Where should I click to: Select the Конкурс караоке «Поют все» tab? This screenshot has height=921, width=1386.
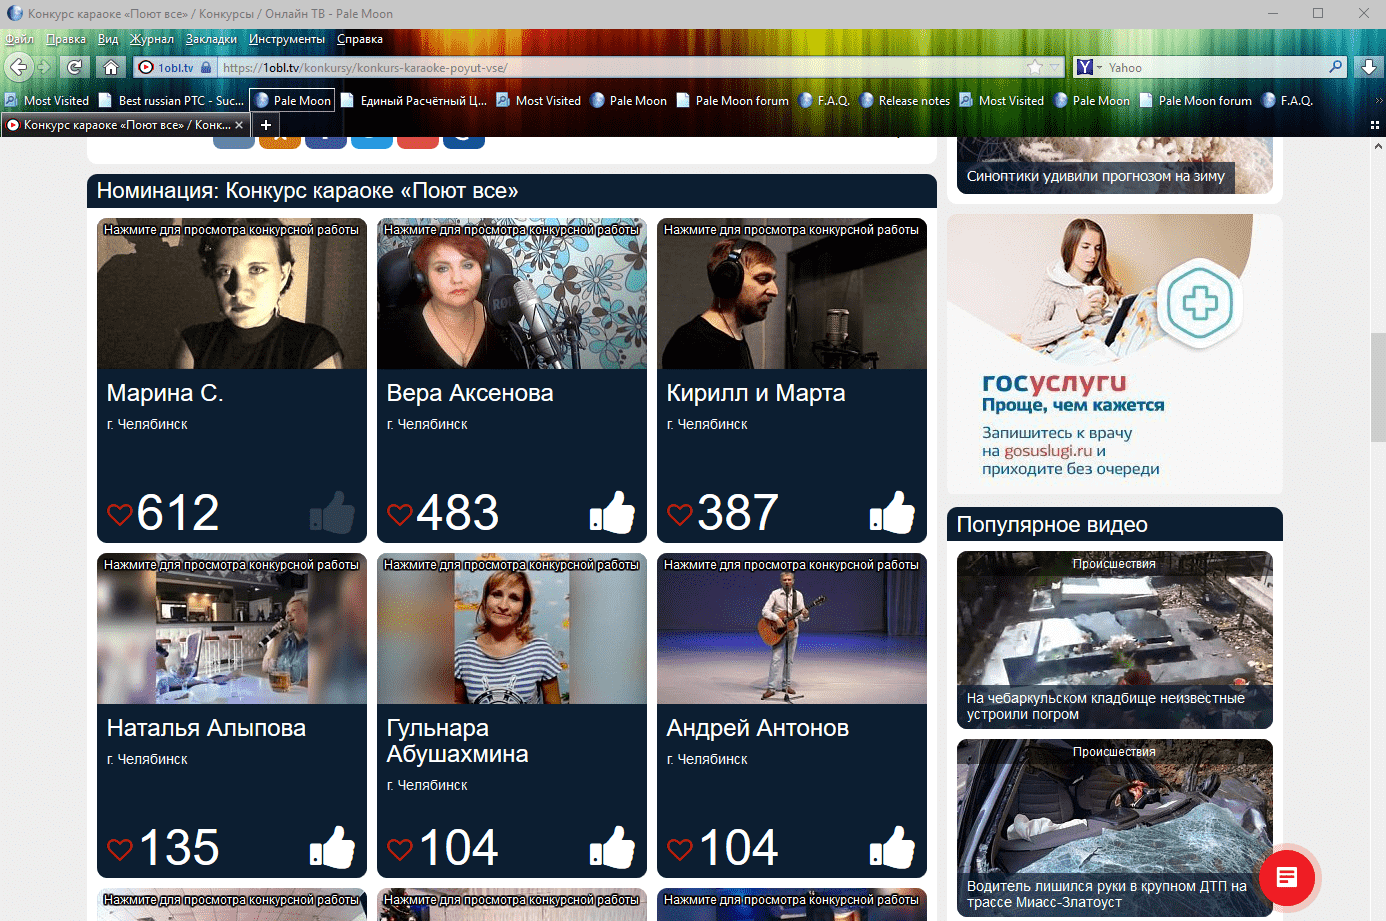pyautogui.click(x=125, y=125)
